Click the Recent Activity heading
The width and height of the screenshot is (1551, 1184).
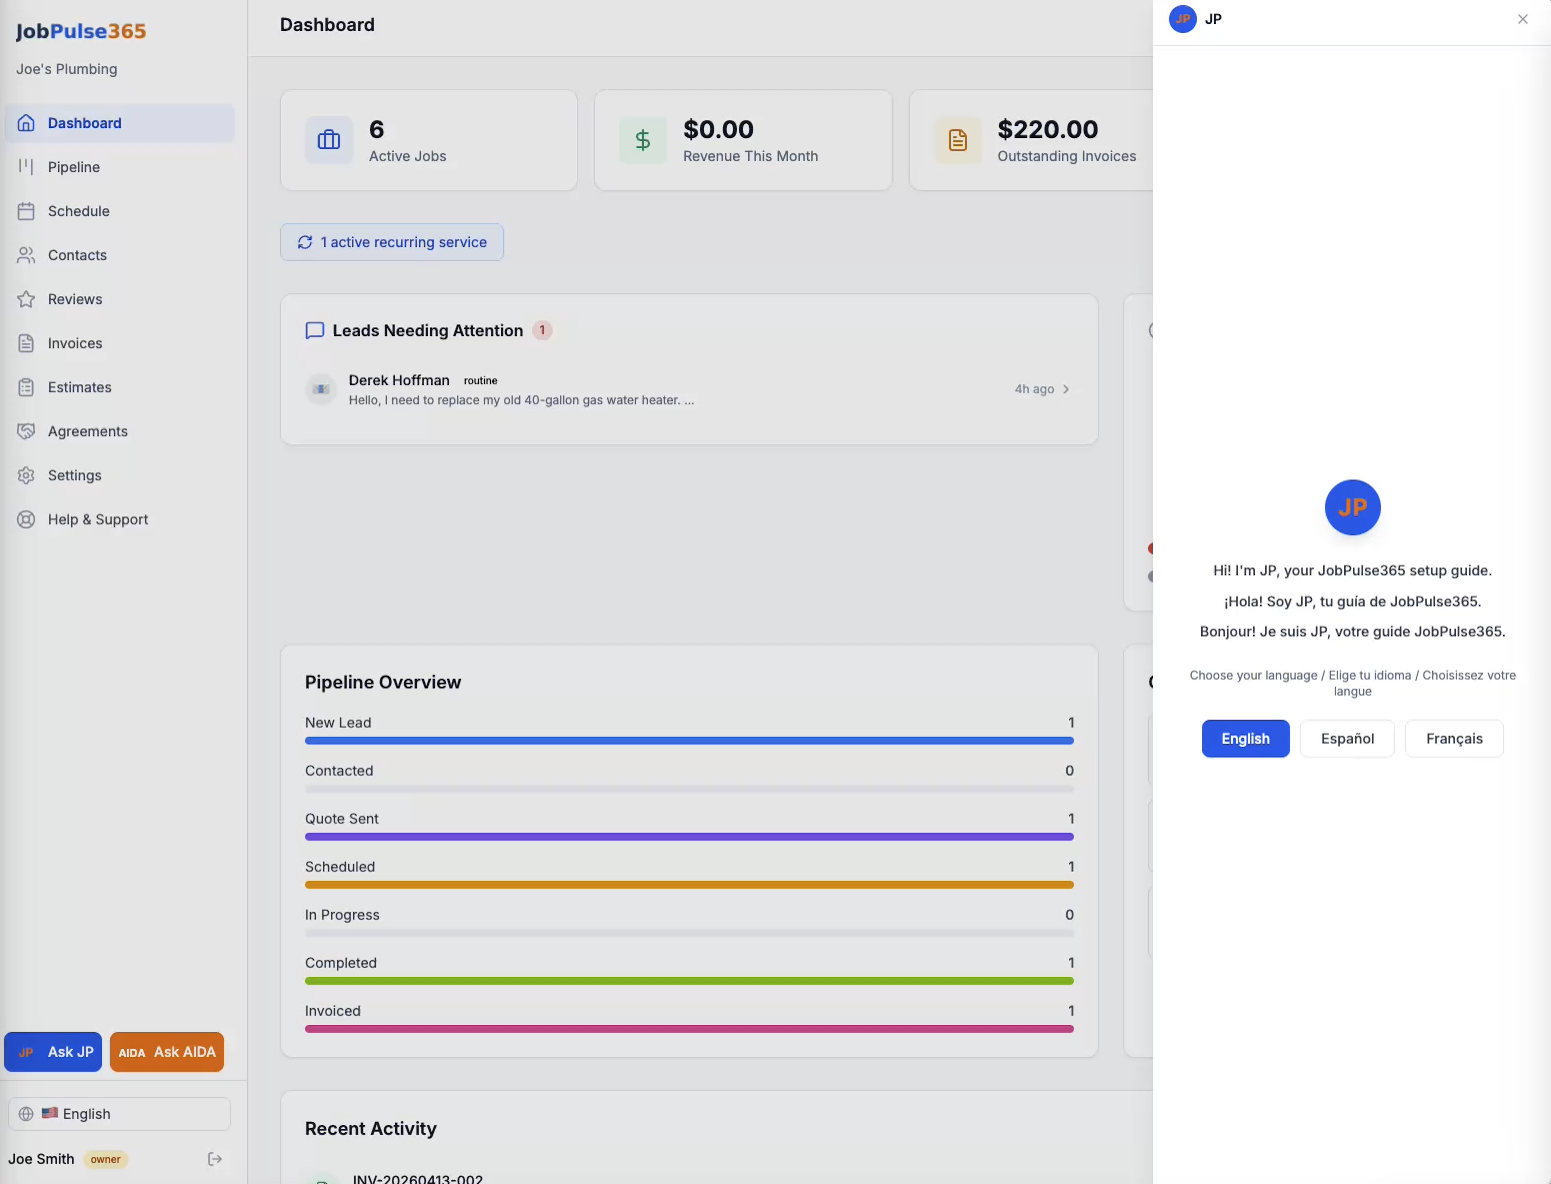tap(371, 1129)
